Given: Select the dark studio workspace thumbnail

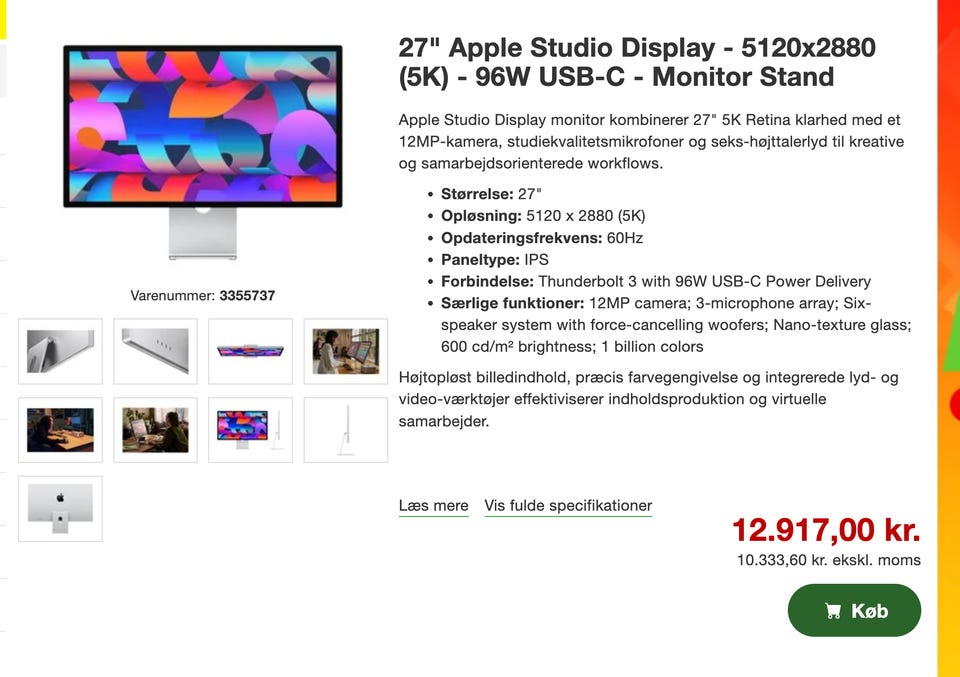Looking at the screenshot, I should coord(61,430).
